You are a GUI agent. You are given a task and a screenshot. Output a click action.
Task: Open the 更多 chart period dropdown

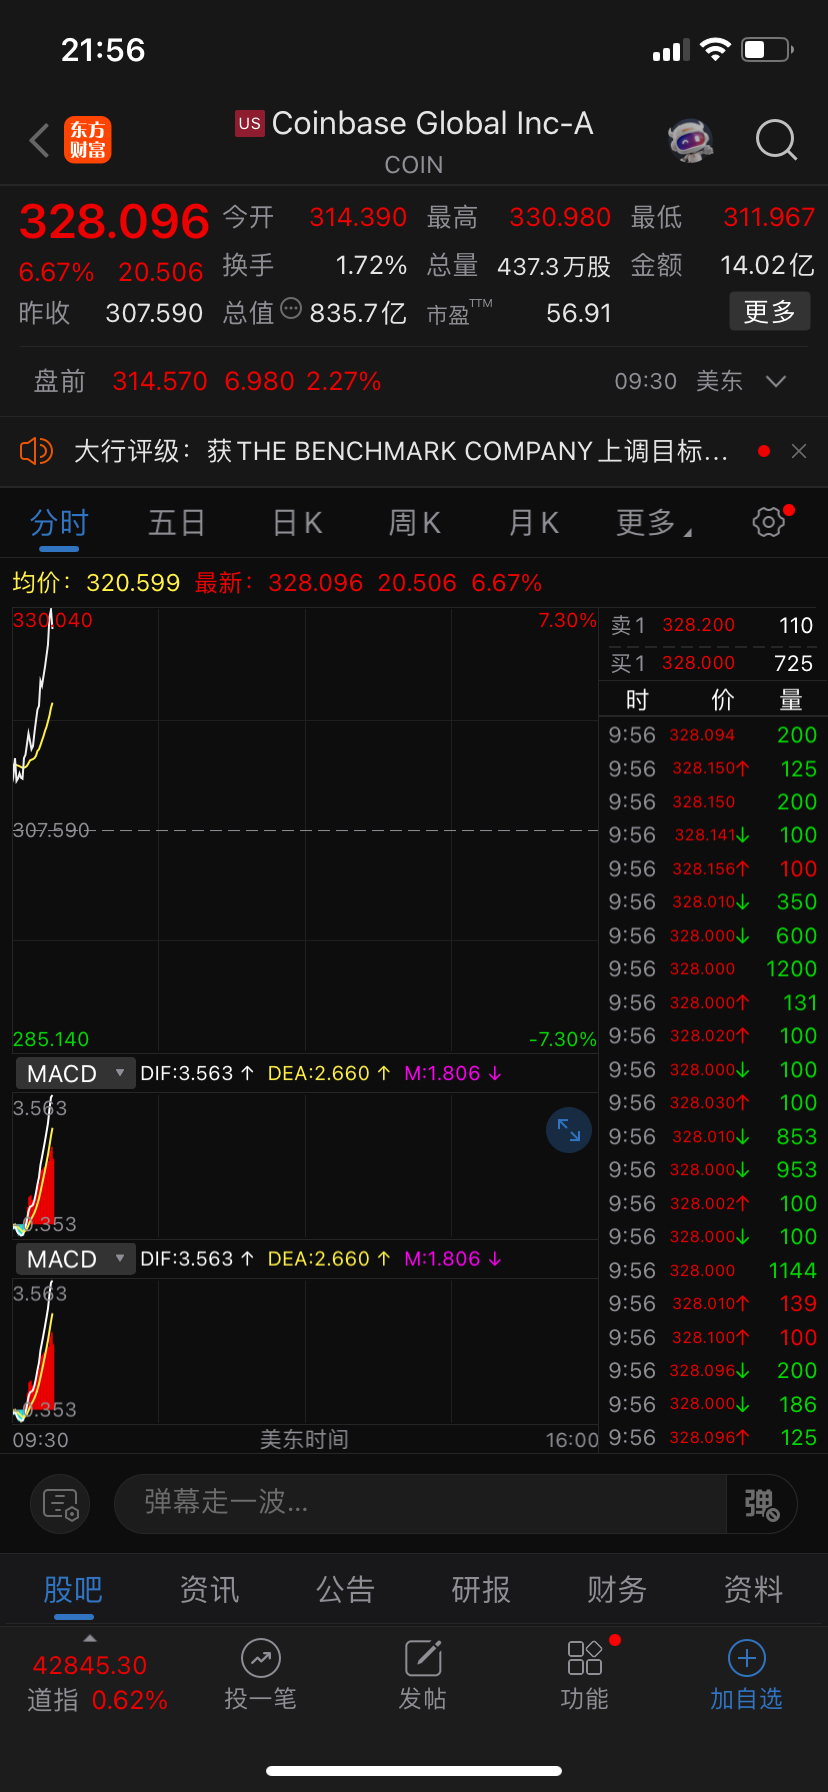tap(653, 522)
